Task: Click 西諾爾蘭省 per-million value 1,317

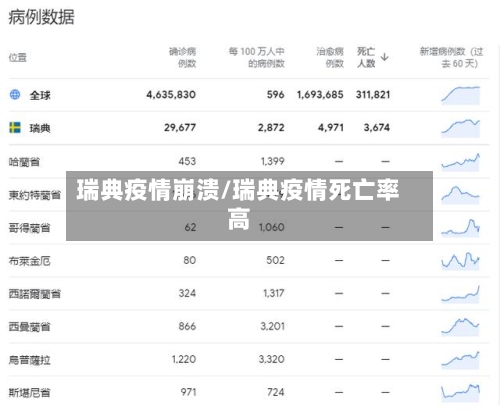Action: (x=274, y=293)
